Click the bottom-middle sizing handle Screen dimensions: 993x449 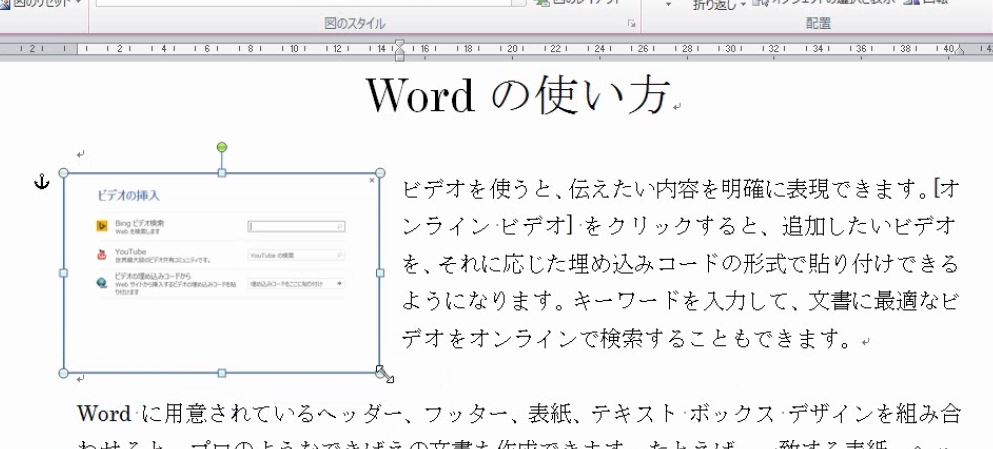(x=222, y=373)
